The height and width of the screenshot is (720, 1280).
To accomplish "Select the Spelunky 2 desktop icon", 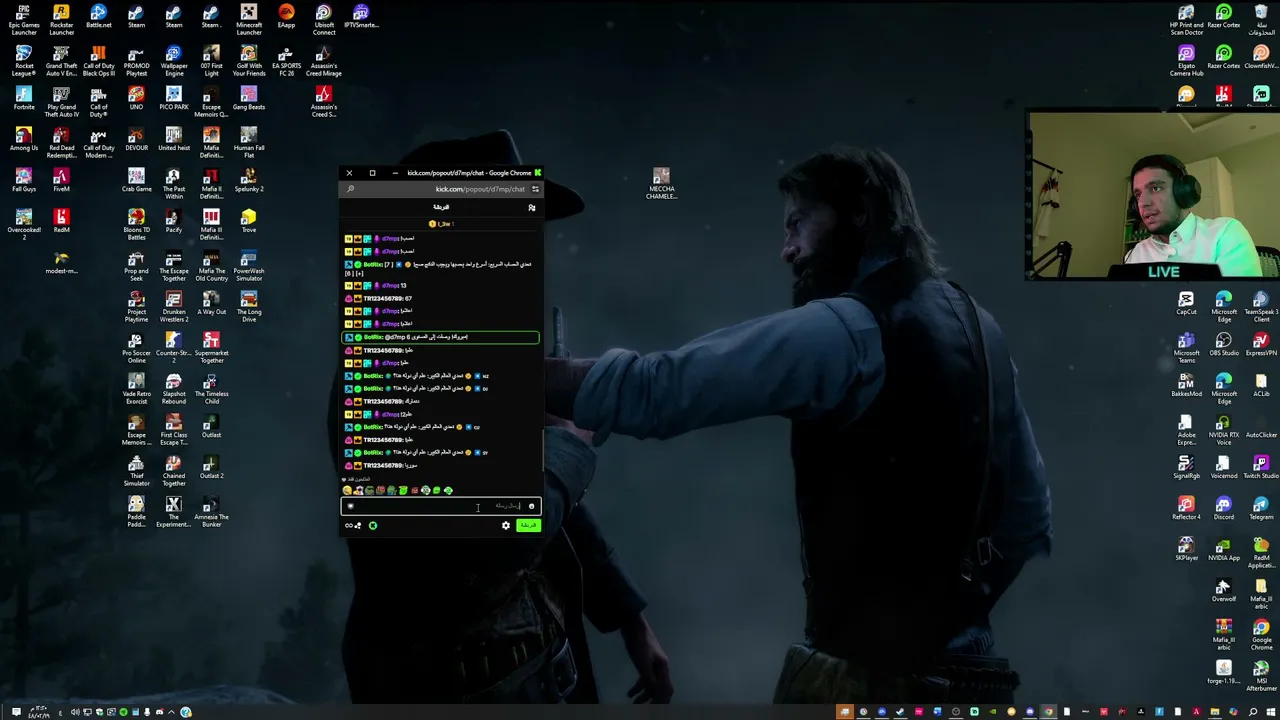I will 249,180.
